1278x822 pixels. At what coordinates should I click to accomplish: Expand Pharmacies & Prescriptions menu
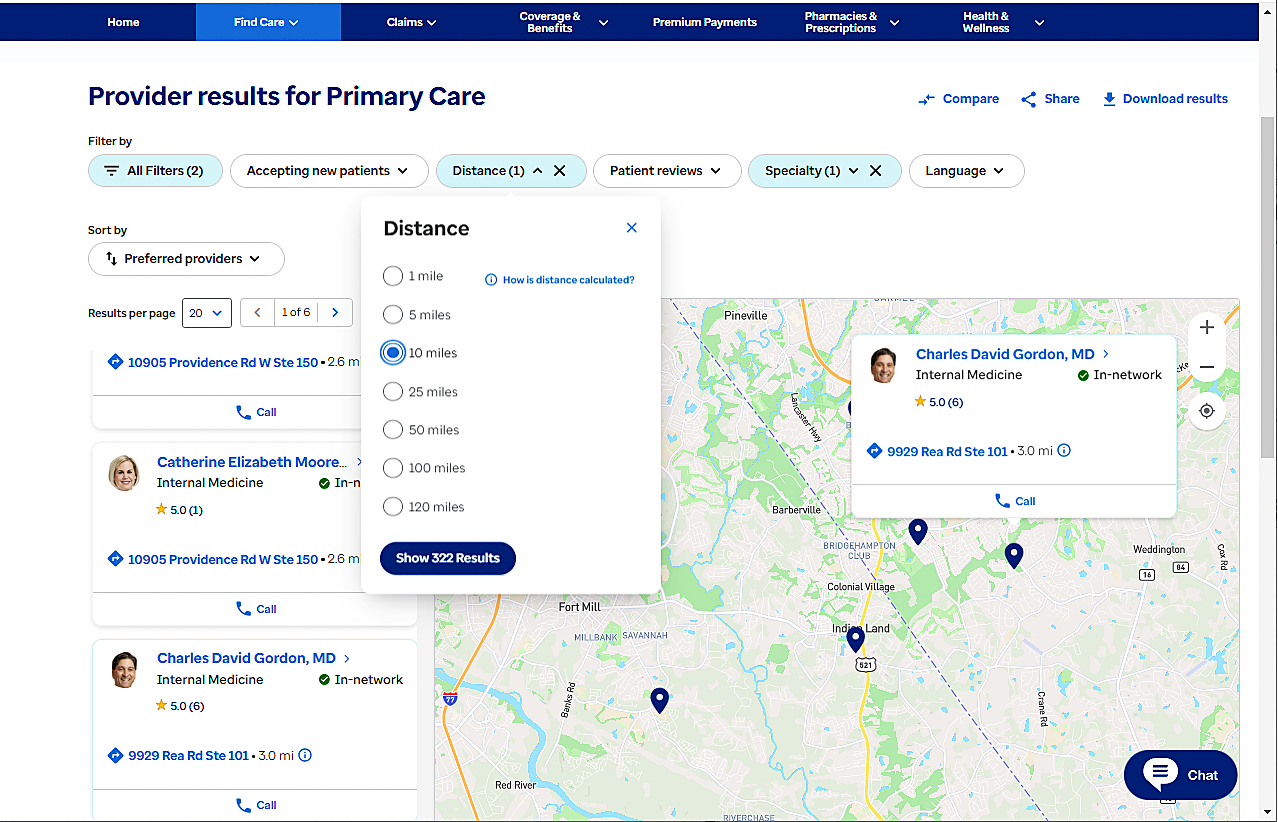(852, 22)
